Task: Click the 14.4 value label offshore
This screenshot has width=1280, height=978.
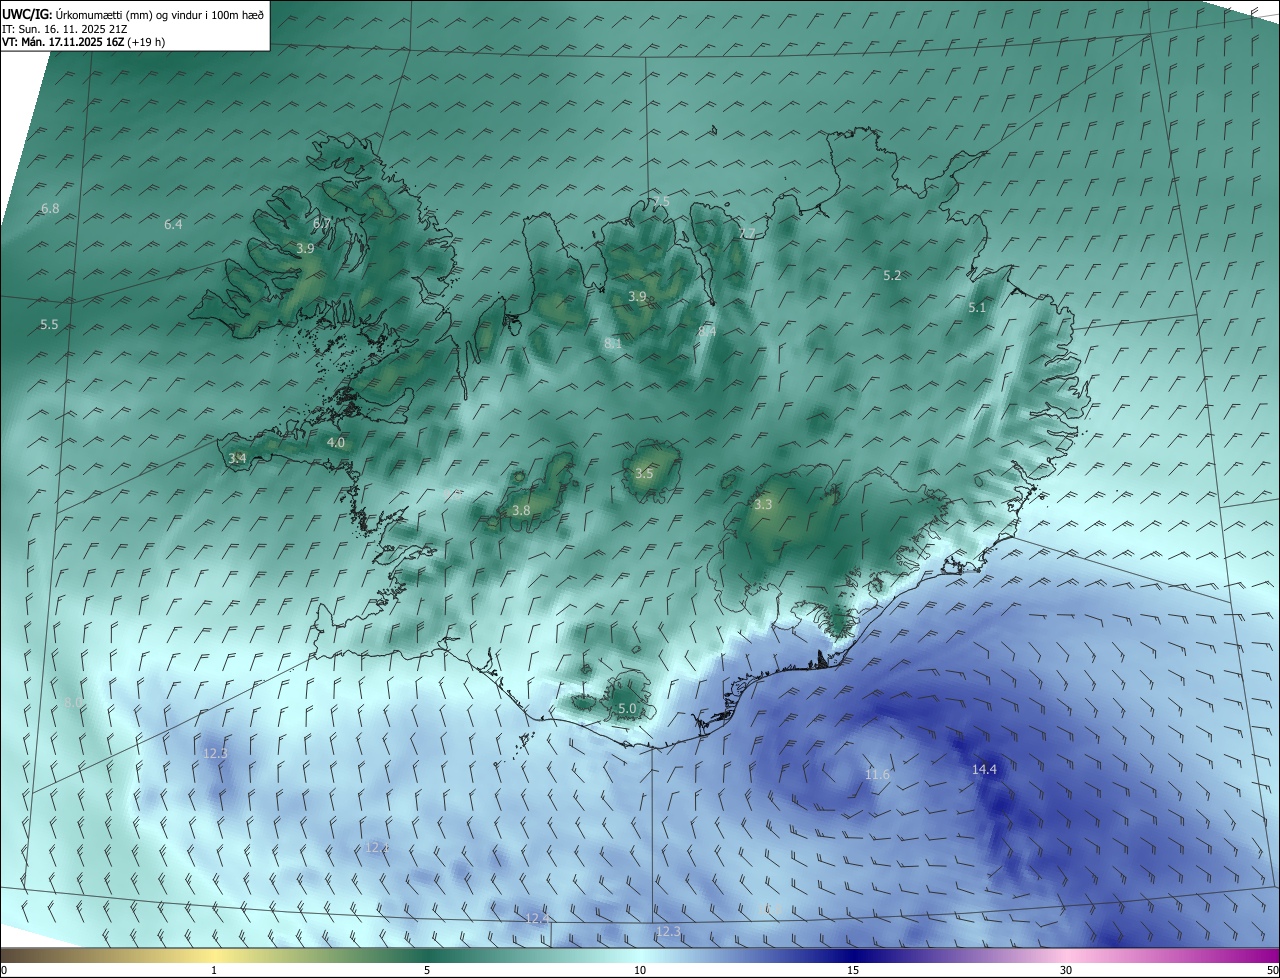Action: click(x=984, y=769)
